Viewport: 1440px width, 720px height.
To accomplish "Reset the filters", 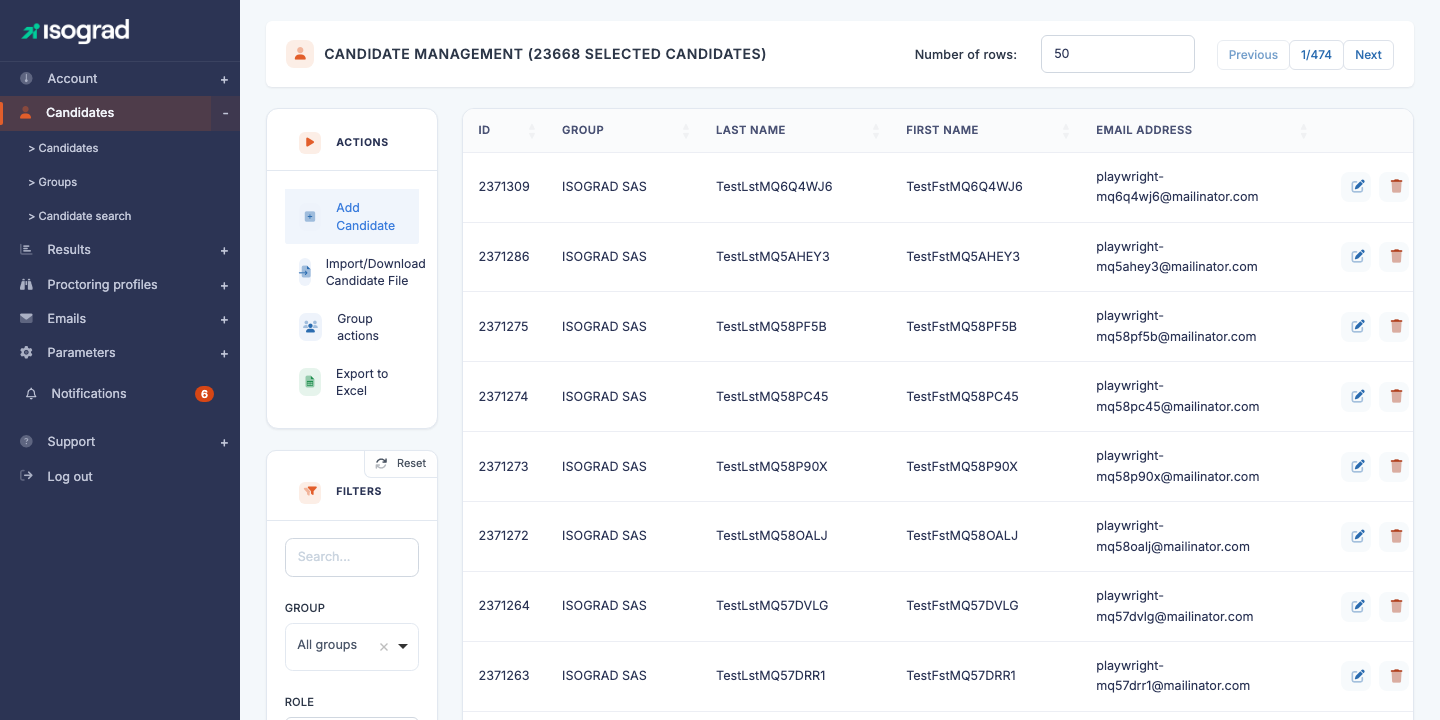I will point(401,463).
